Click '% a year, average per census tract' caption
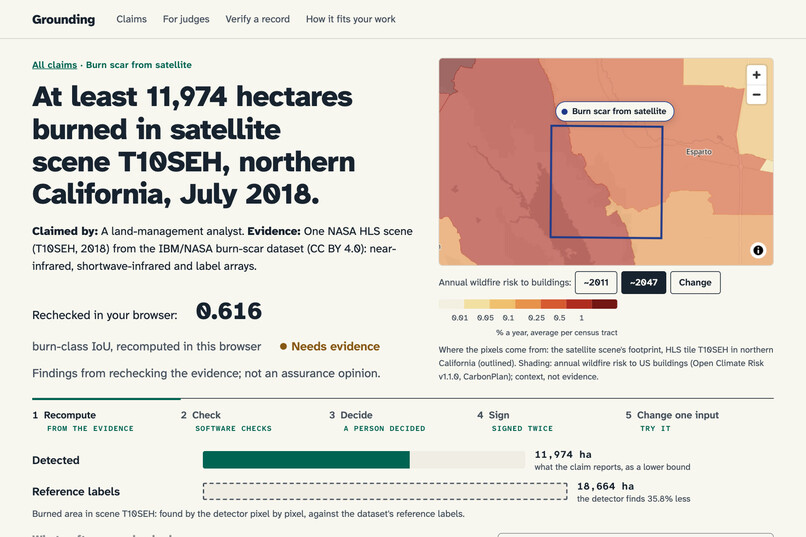Viewport: 806px width, 537px height. (x=557, y=332)
